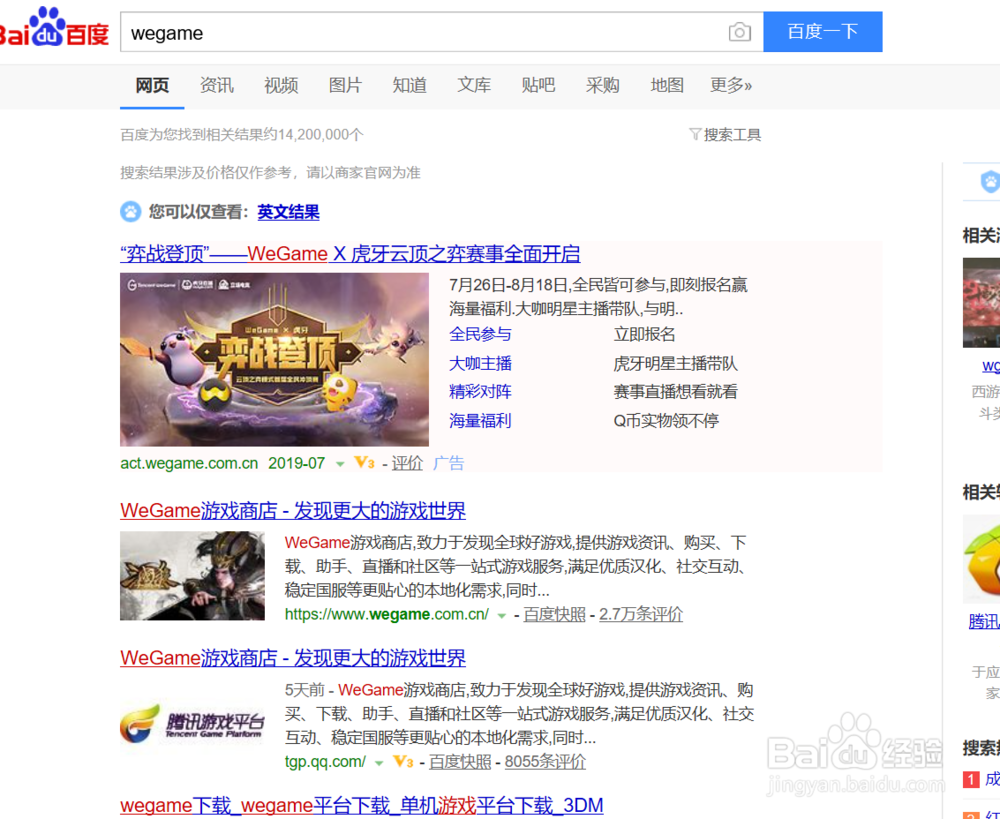Click the tgp.qq.com/ URL

point(325,762)
